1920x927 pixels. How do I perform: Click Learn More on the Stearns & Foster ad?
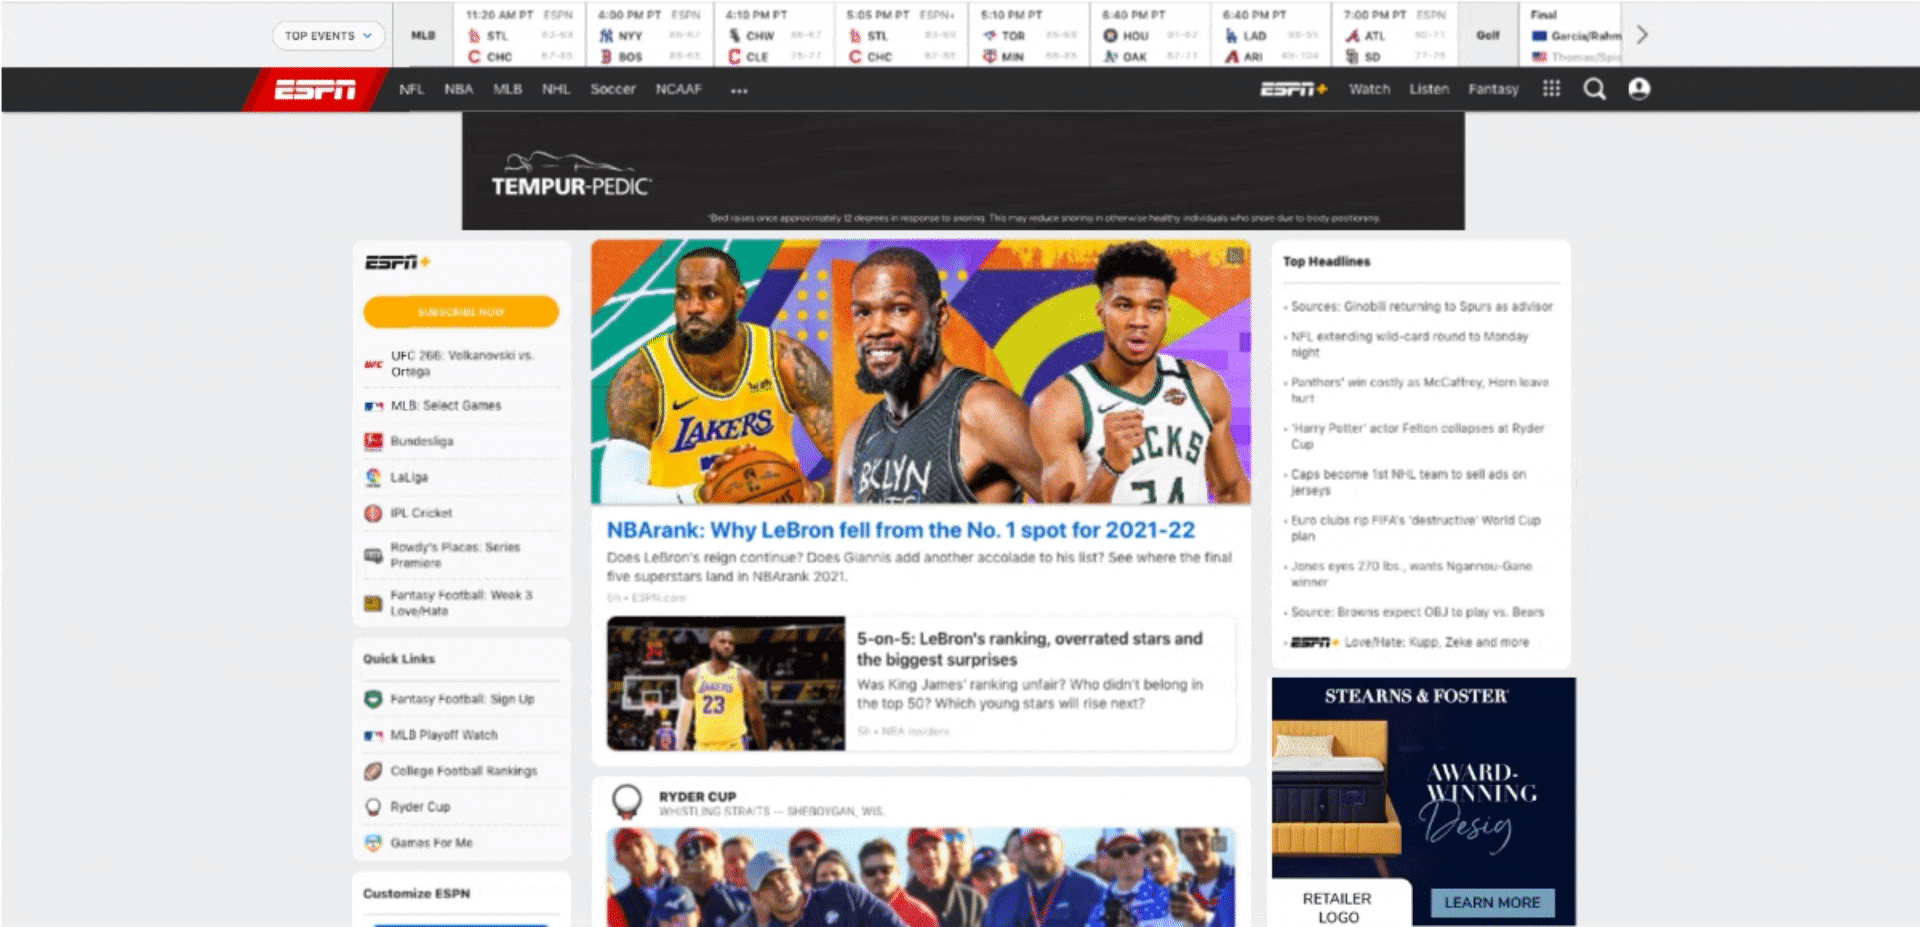1491,902
